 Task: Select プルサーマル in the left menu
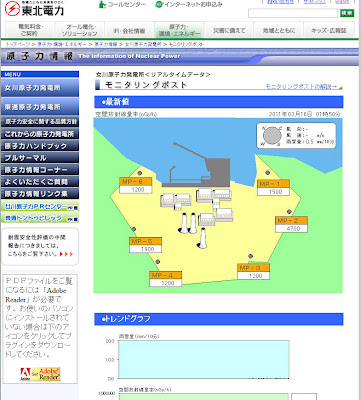coord(40,158)
